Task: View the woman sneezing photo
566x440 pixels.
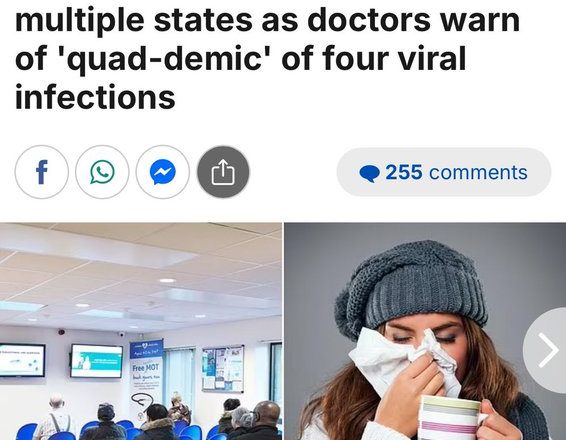Action: tap(425, 331)
